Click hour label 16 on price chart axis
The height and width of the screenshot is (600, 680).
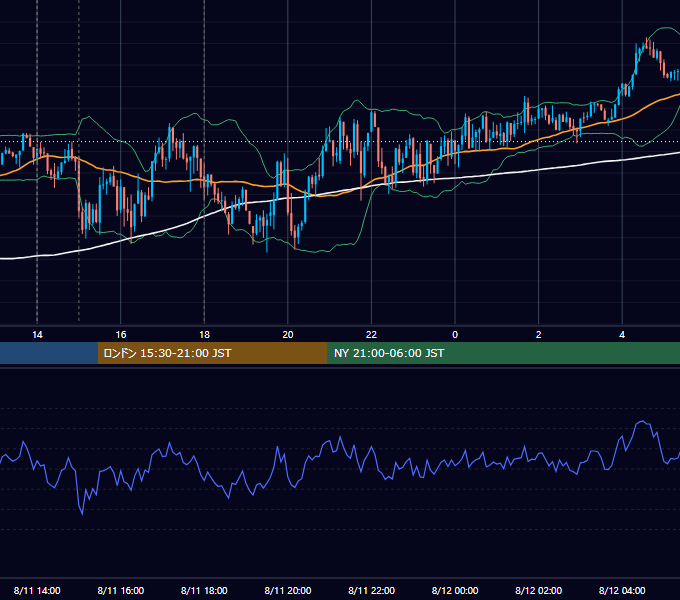tap(121, 335)
